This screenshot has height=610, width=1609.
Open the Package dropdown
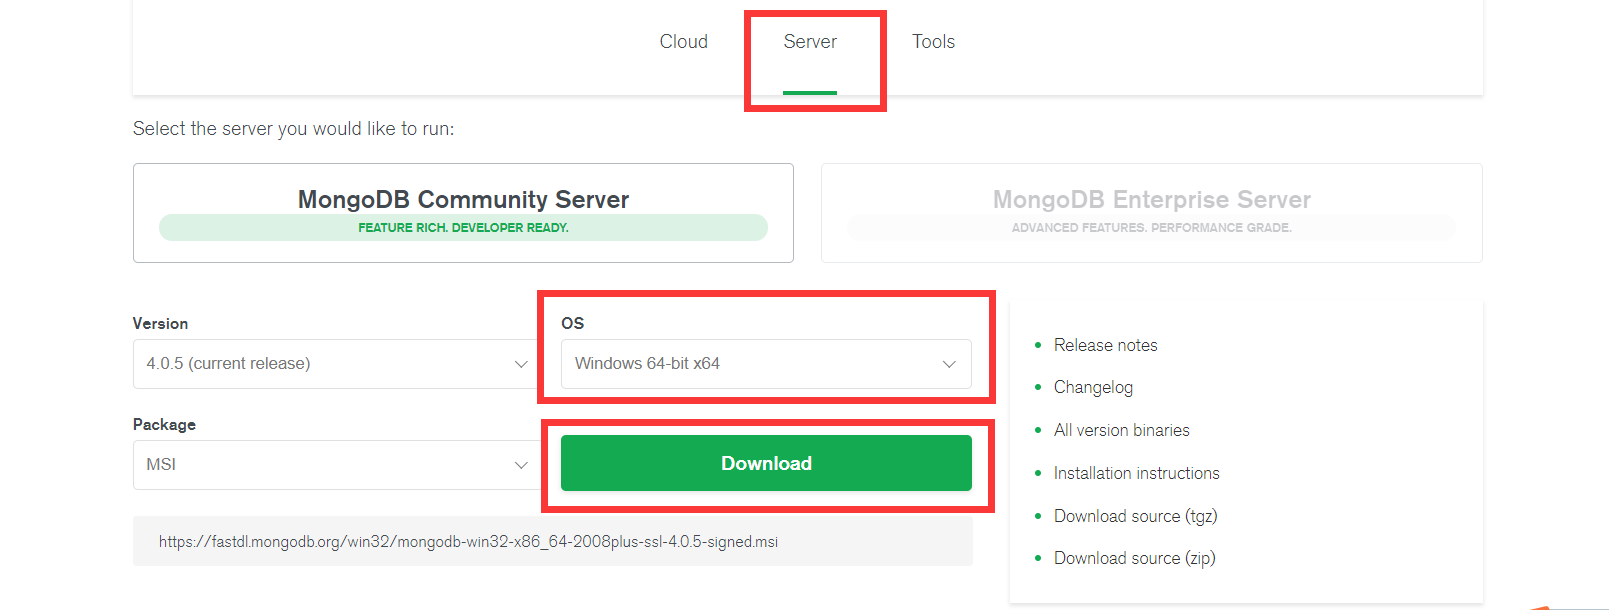tap(320, 465)
